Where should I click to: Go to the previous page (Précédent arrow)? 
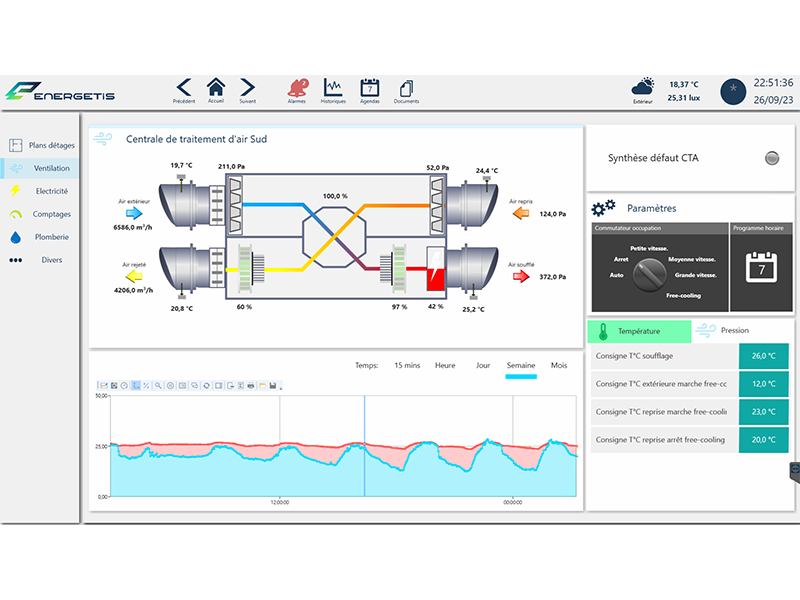(184, 87)
